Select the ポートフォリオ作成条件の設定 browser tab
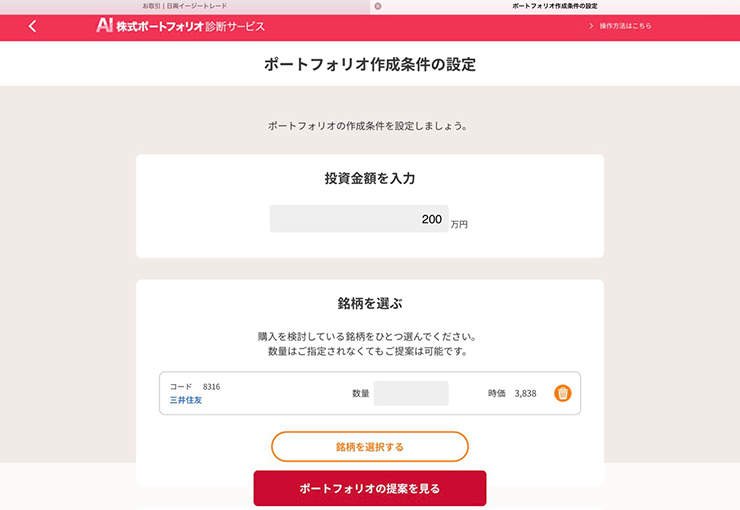The width and height of the screenshot is (740, 510). (555, 6)
